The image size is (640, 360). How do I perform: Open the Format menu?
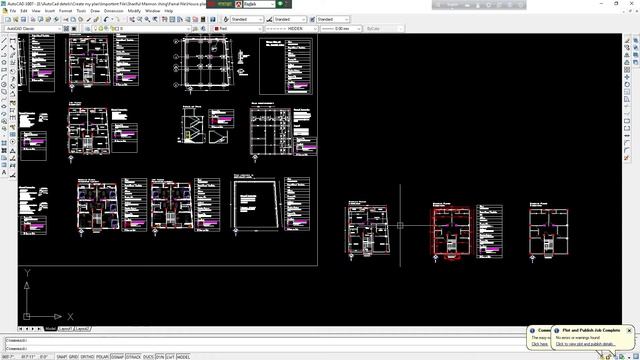[65, 11]
